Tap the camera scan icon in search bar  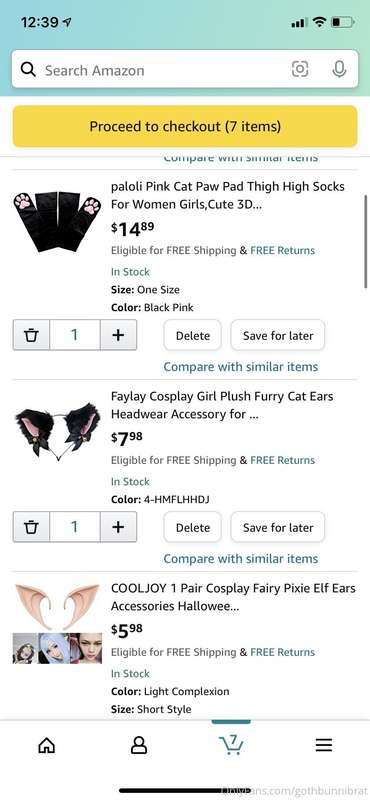click(300, 69)
